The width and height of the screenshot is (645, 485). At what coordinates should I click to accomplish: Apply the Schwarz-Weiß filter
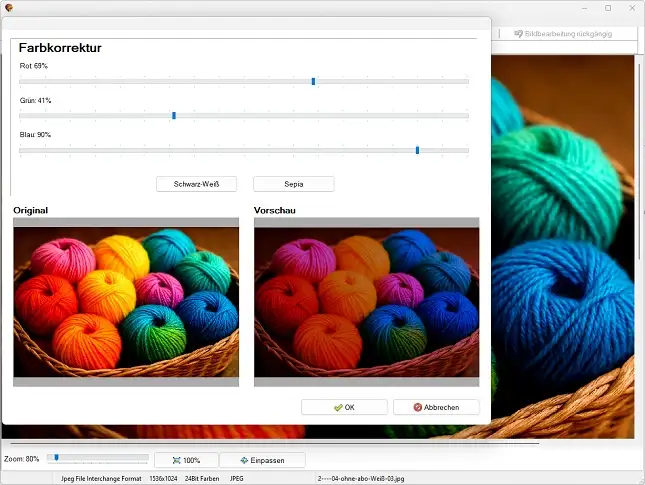[196, 184]
